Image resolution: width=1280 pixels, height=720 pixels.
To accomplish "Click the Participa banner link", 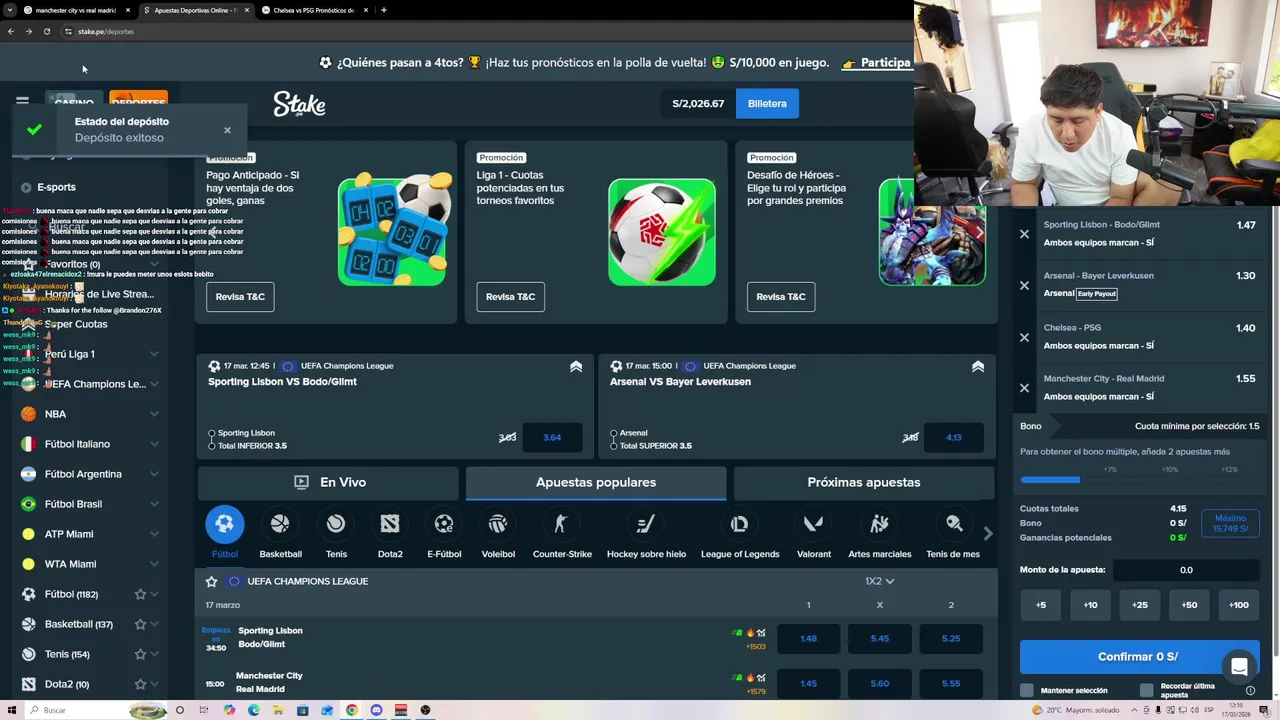I will coord(877,62).
